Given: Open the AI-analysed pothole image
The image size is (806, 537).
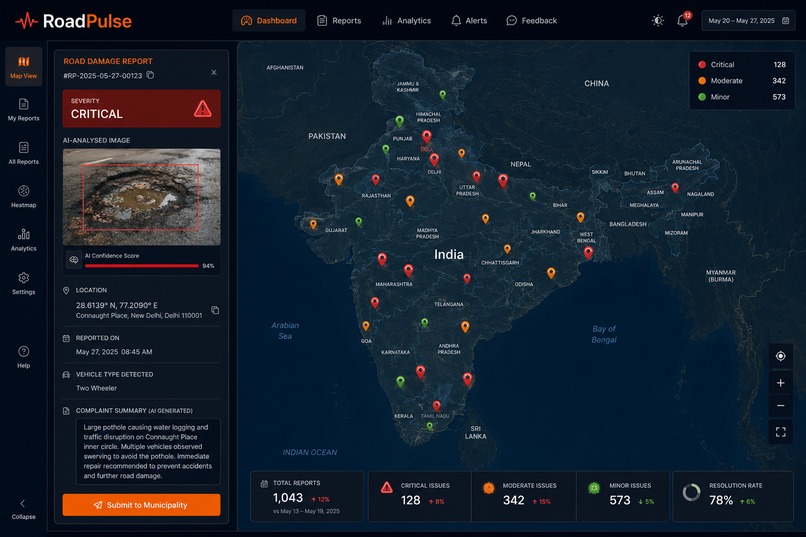Looking at the screenshot, I should click(141, 197).
